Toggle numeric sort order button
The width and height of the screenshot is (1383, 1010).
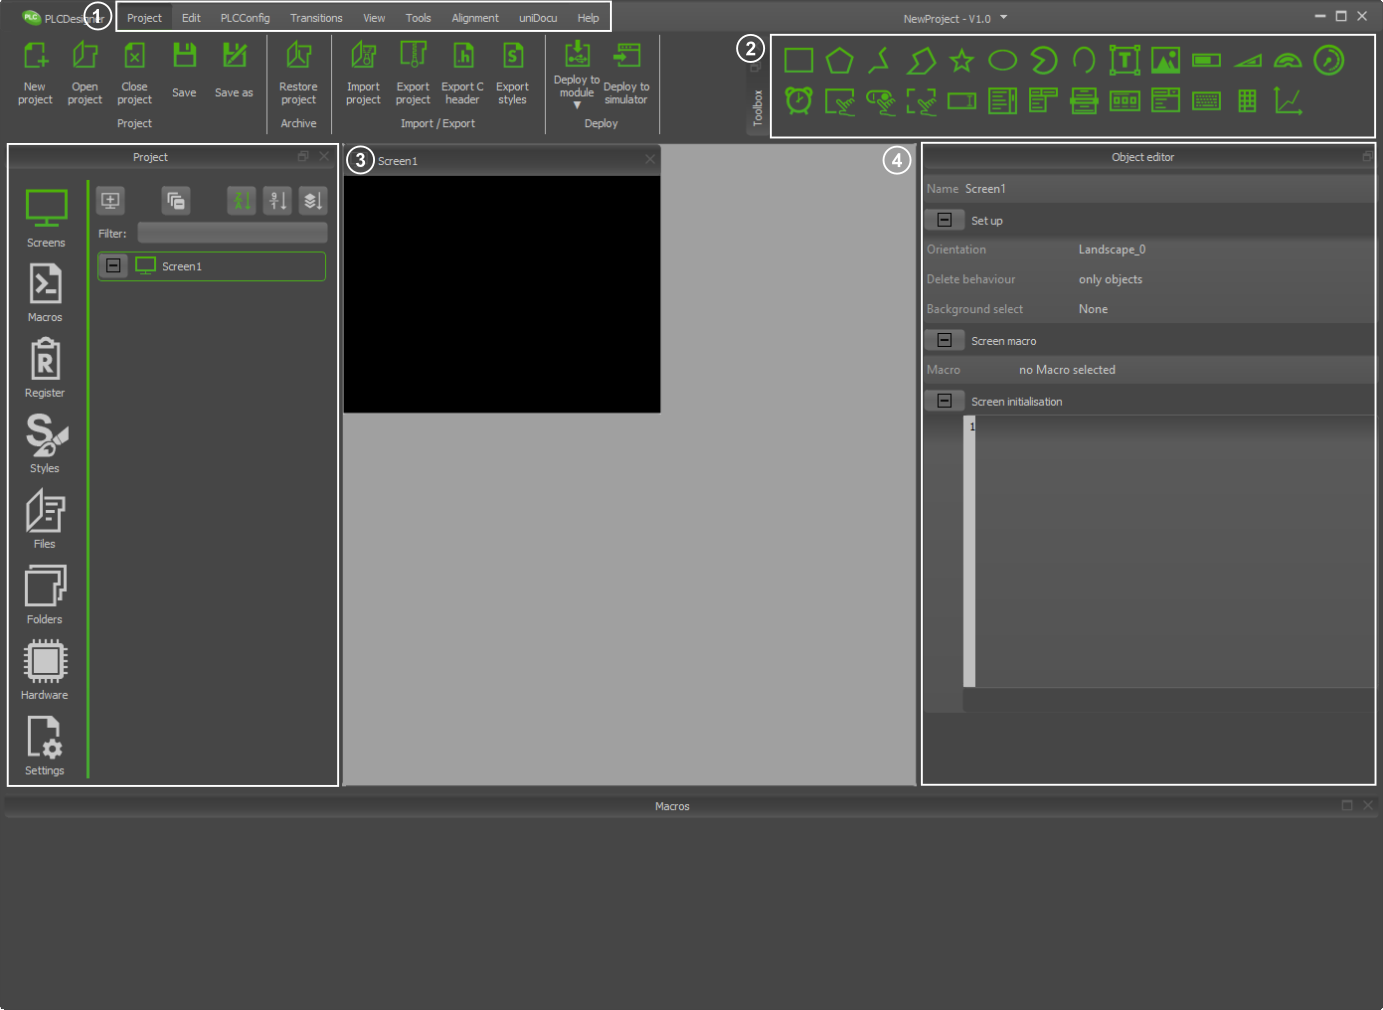277,201
